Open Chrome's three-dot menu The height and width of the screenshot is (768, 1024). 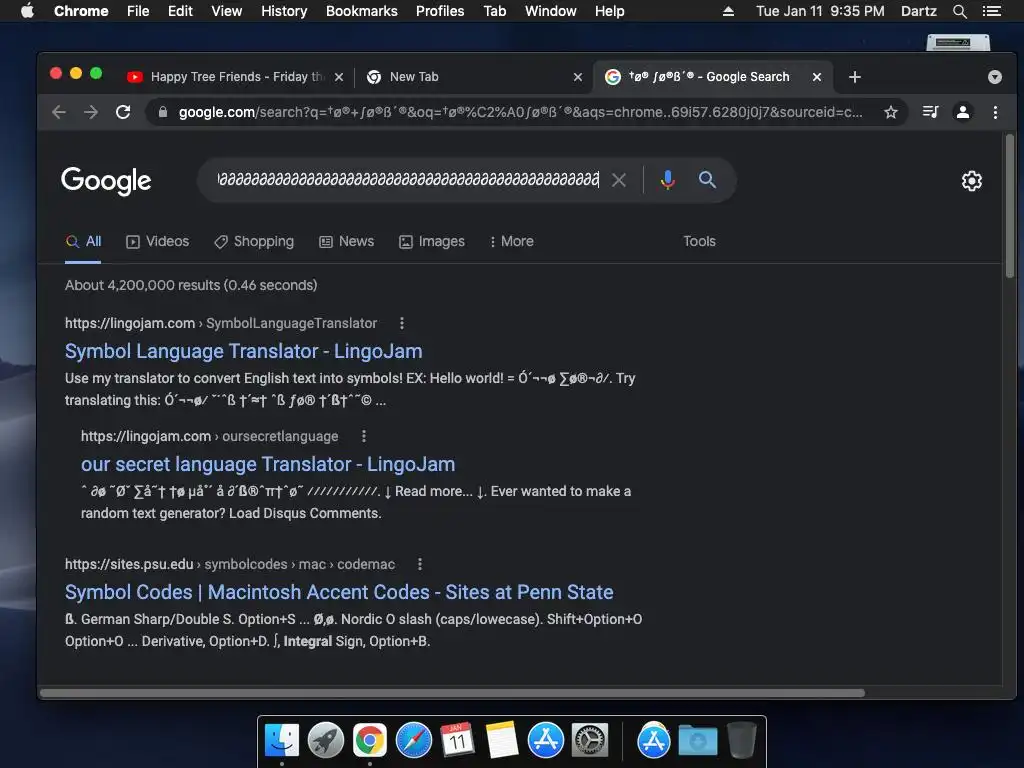995,112
